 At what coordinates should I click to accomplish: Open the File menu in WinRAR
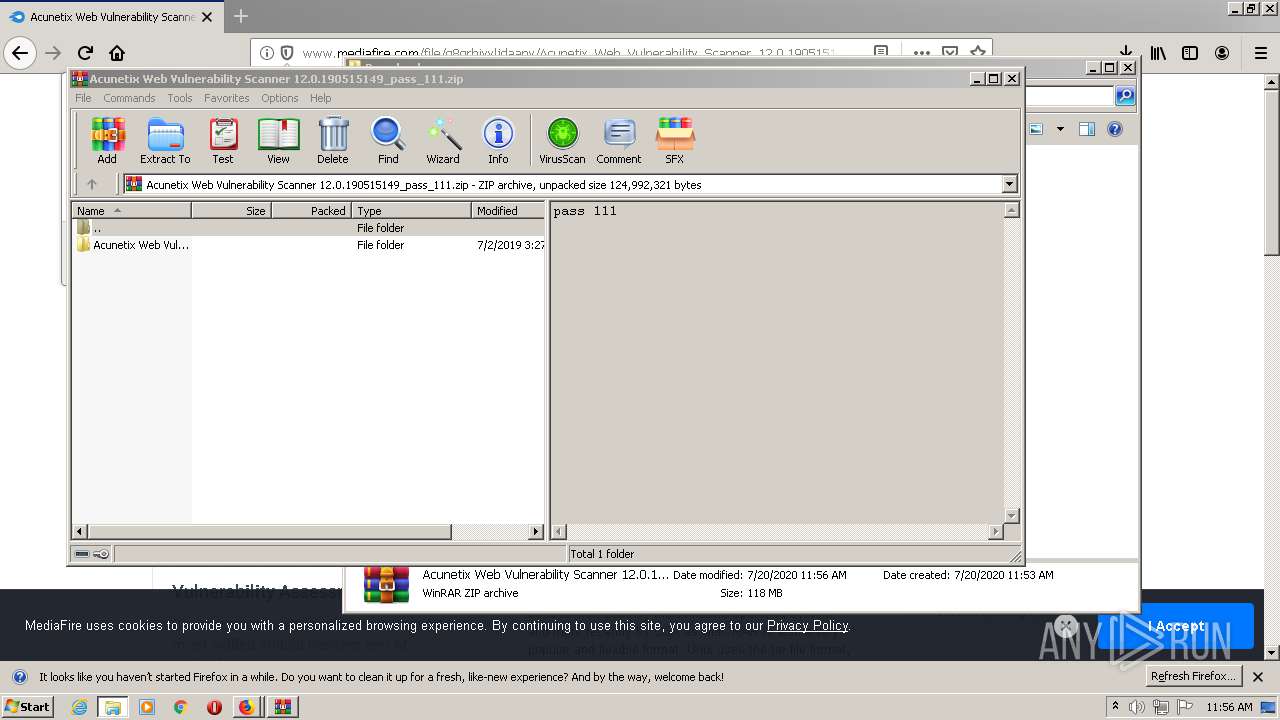coord(83,98)
